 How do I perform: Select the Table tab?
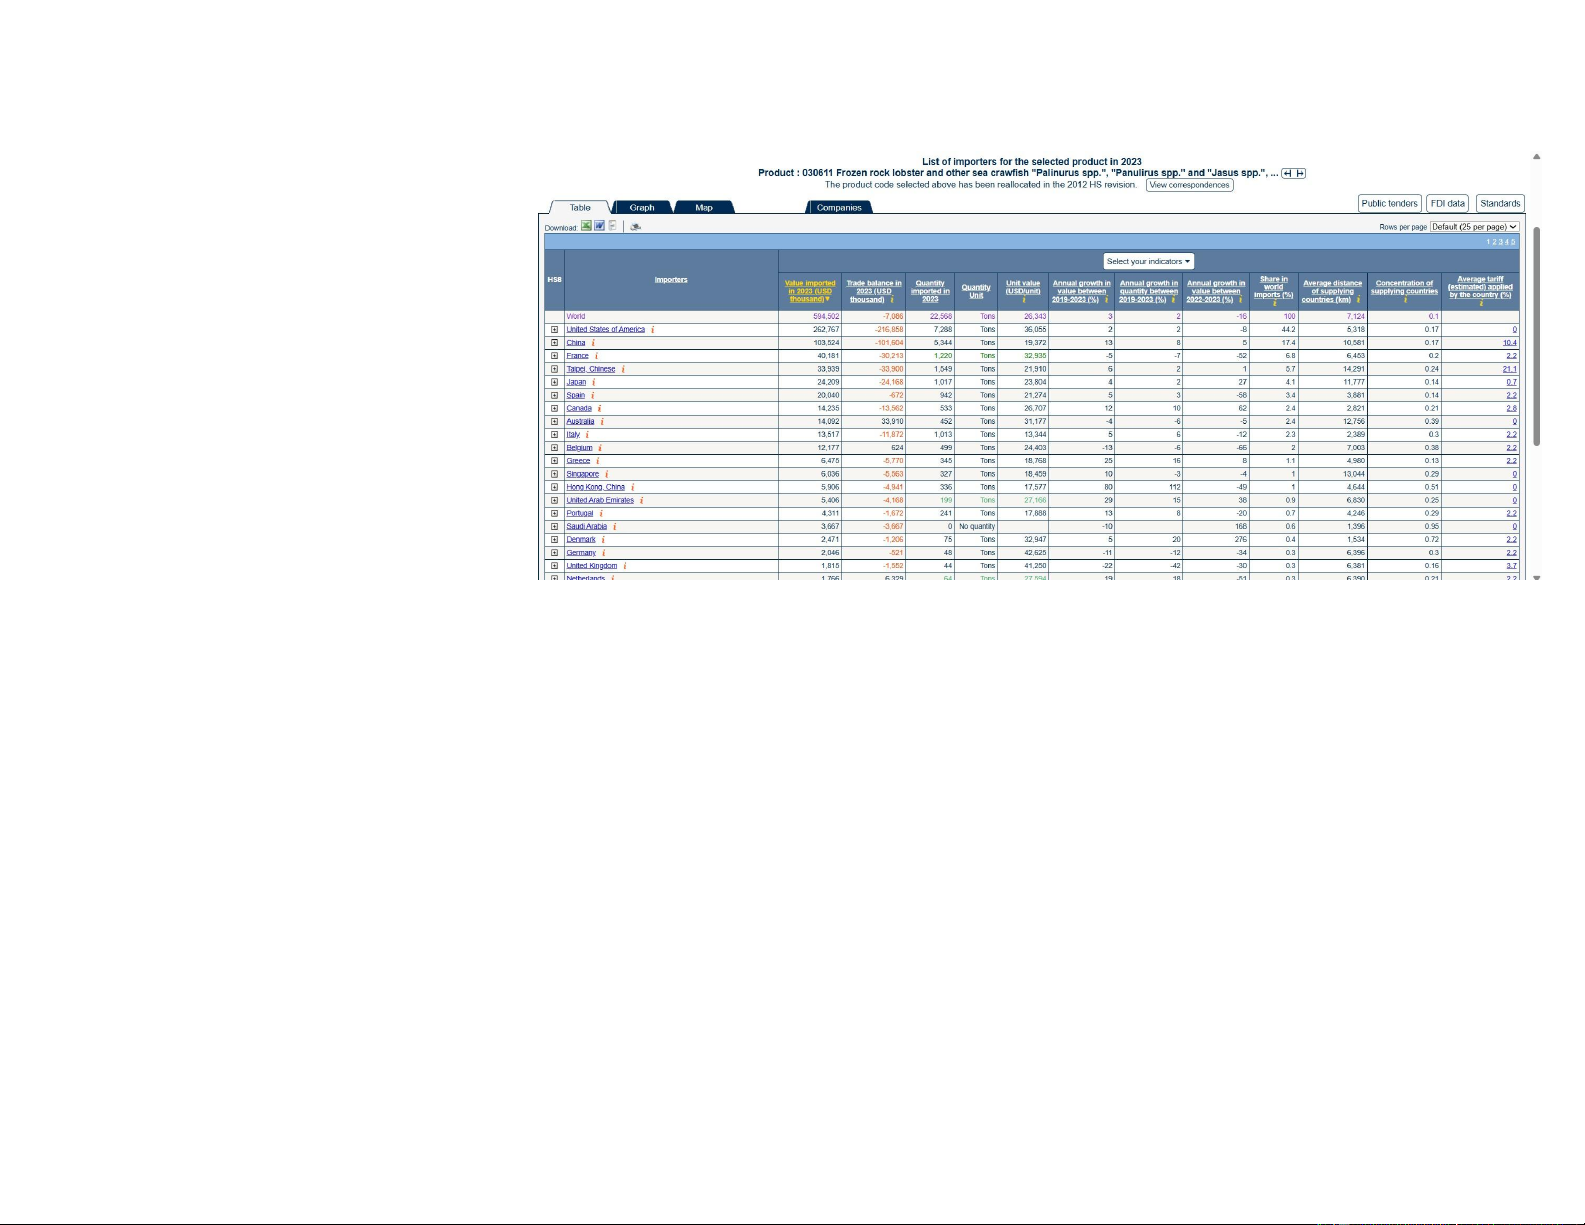(580, 208)
